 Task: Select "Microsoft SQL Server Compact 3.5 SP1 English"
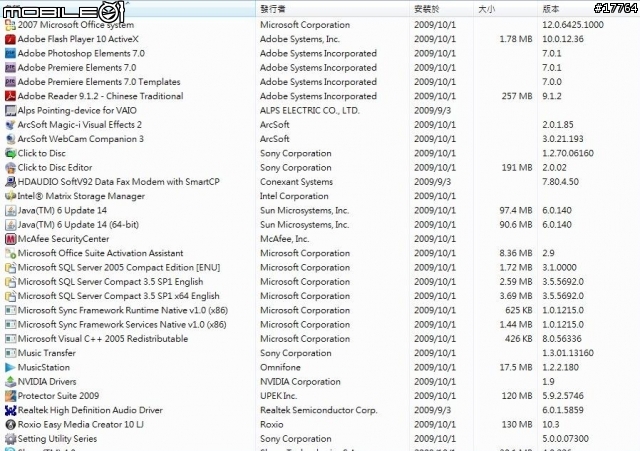click(x=110, y=282)
